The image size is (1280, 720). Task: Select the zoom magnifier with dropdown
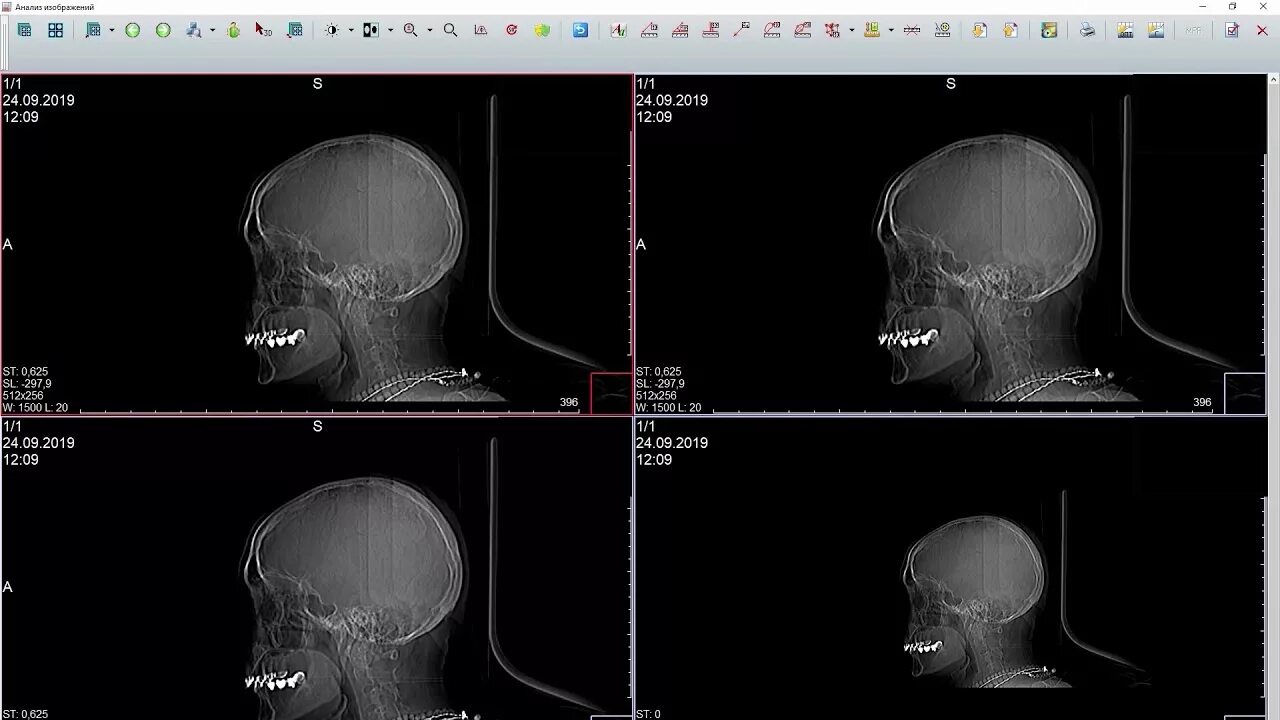tap(410, 30)
